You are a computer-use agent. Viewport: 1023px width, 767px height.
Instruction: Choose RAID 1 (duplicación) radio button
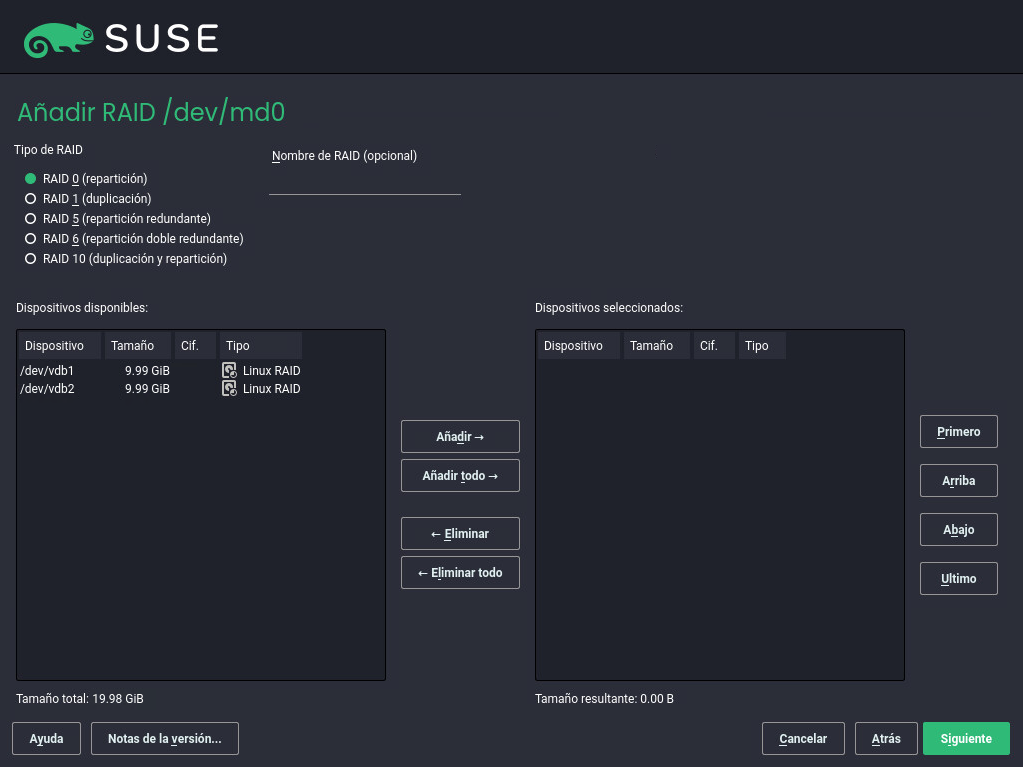coord(30,199)
